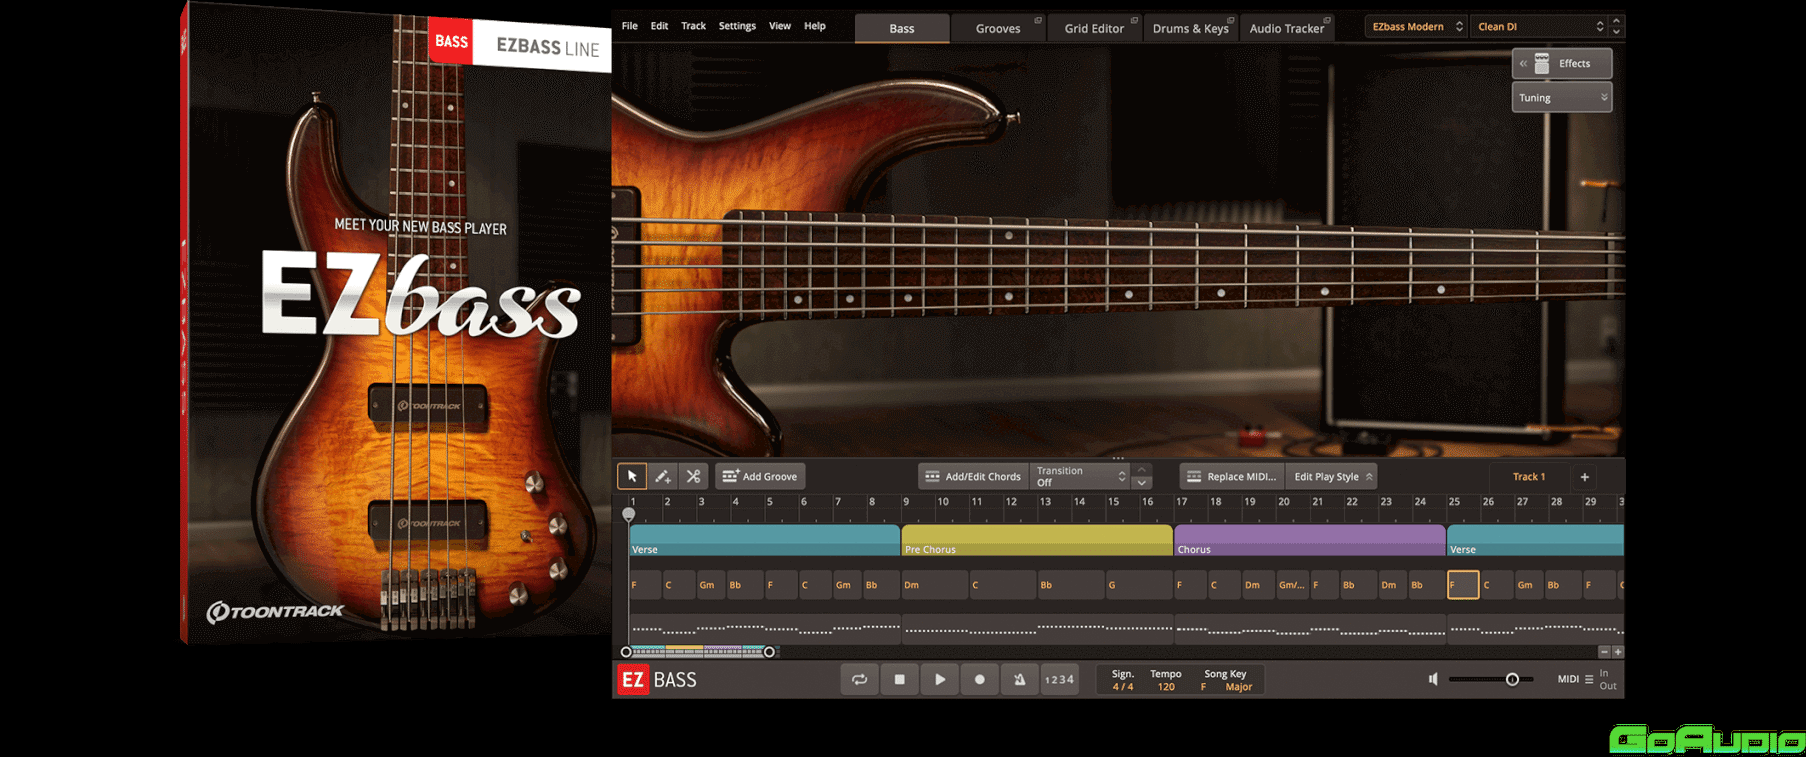Switch to the Bass tab
Viewport: 1806px width, 757px height.
(902, 28)
